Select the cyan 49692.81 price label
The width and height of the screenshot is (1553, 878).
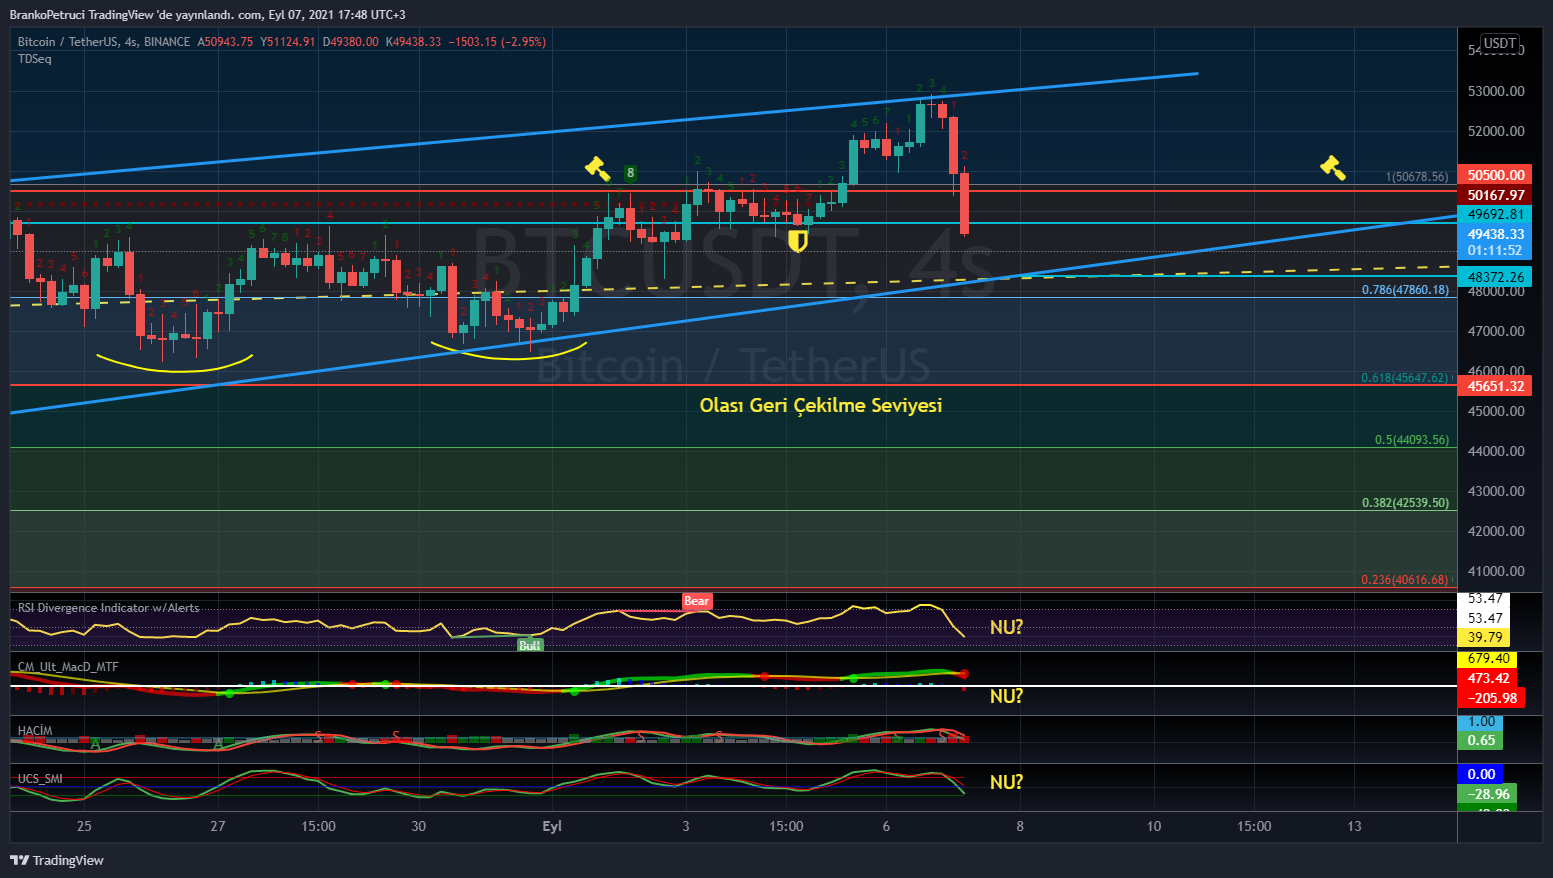click(1494, 214)
